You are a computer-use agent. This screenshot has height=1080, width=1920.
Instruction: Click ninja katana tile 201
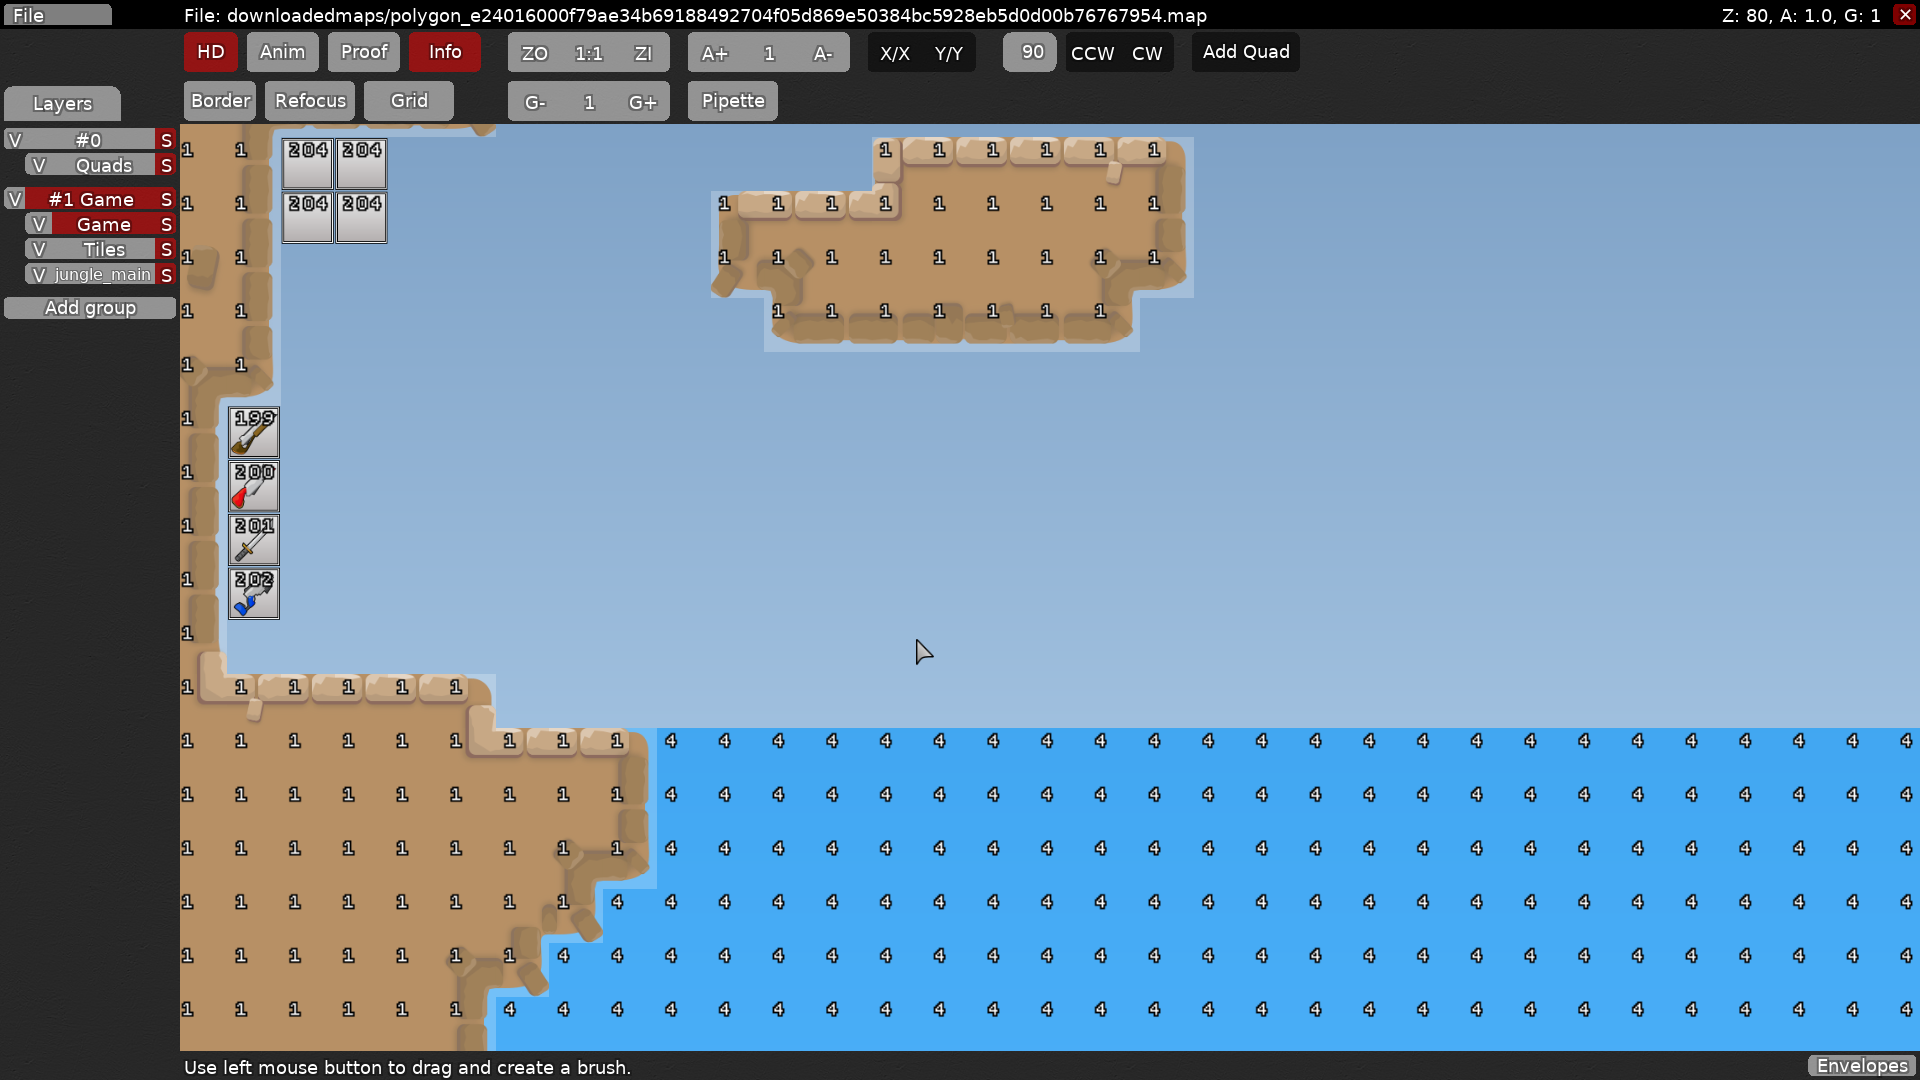pos(254,540)
